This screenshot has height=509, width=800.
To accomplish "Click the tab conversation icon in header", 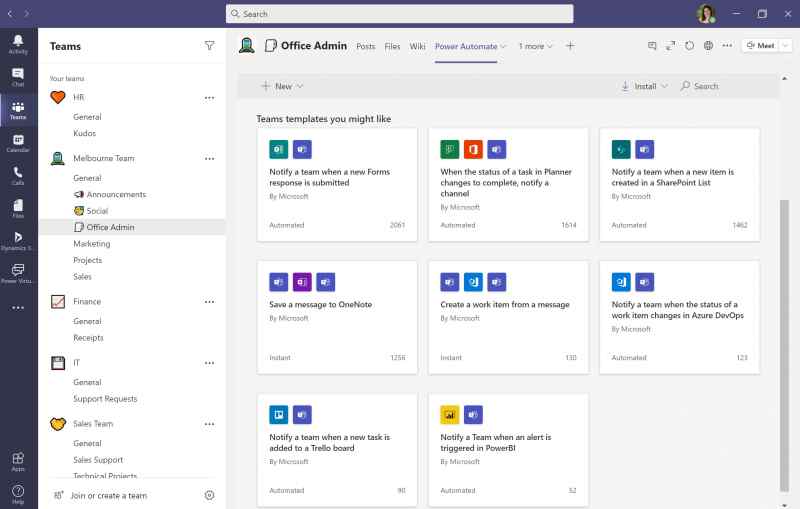I will pos(652,46).
